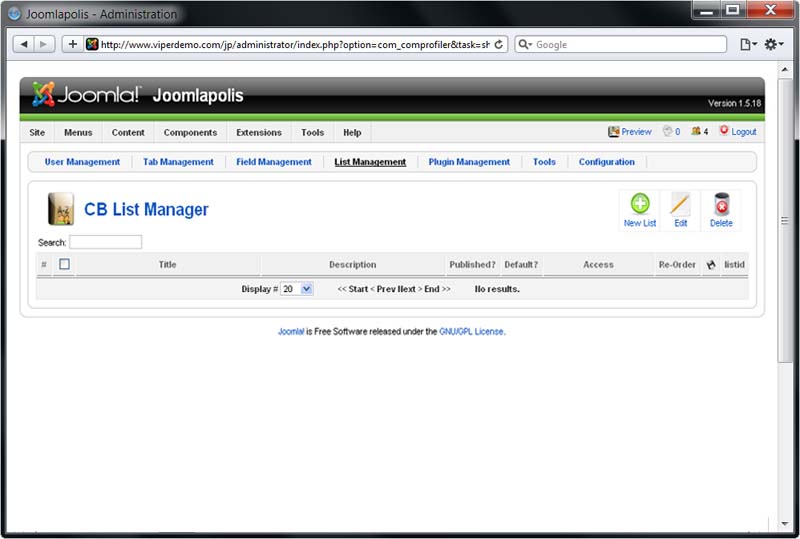Click the listid column header
The image size is (800, 539).
[x=735, y=264]
